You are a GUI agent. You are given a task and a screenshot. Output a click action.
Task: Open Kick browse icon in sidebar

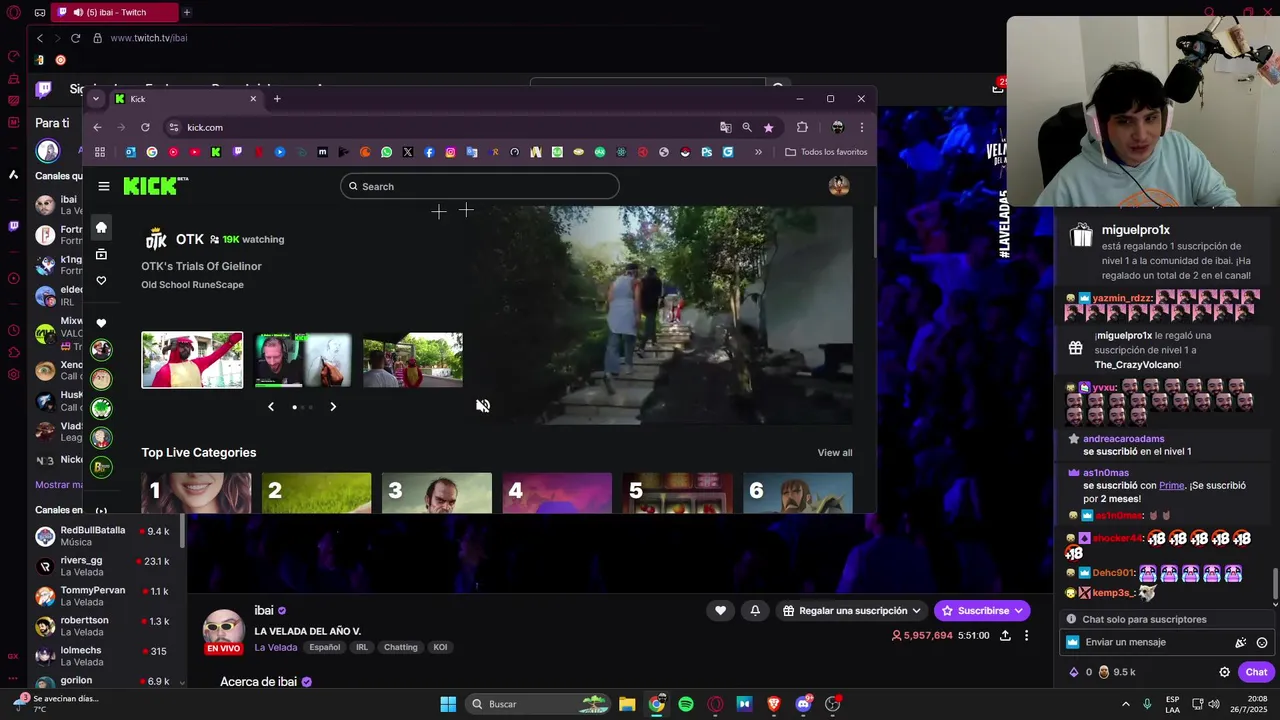point(101,254)
